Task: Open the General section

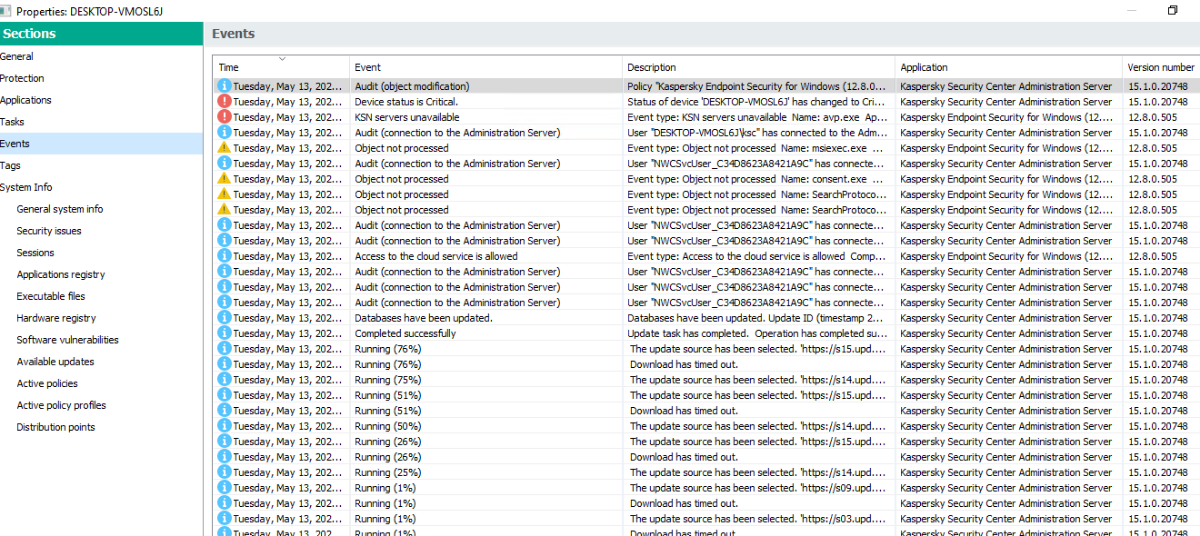Action: pos(17,57)
